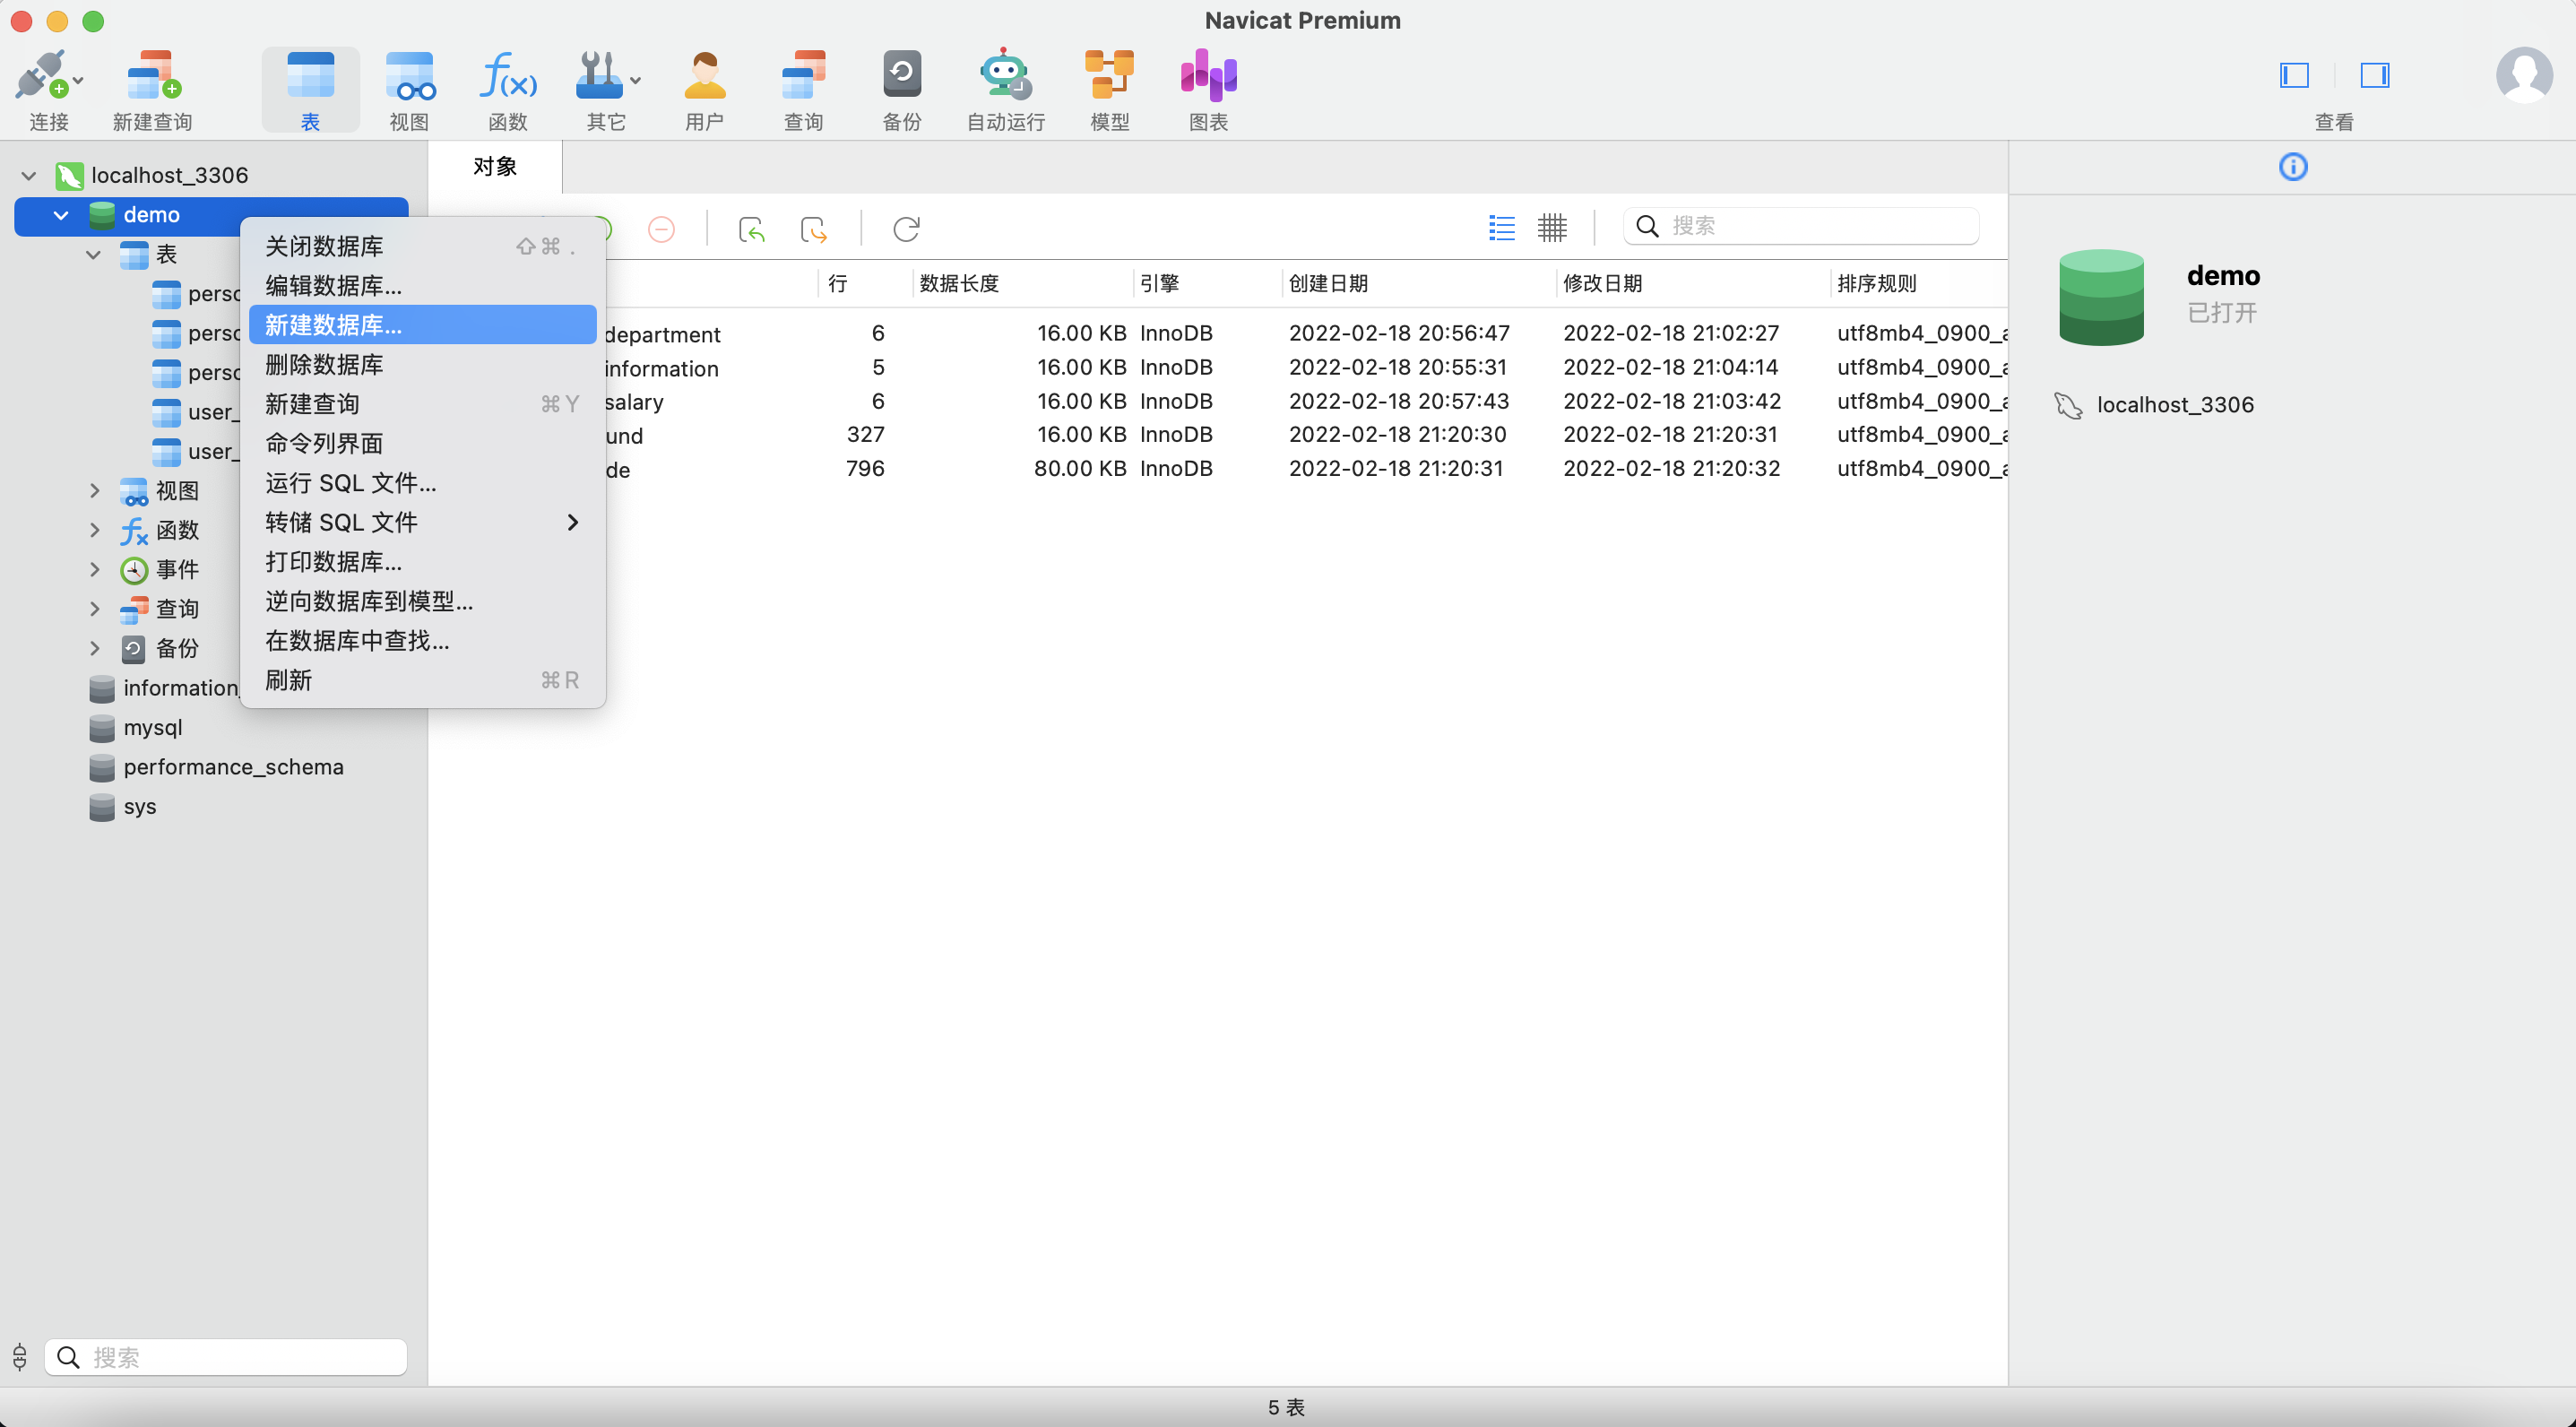The image size is (2576, 1427).
Task: Click the object list search field
Action: (x=1800, y=227)
